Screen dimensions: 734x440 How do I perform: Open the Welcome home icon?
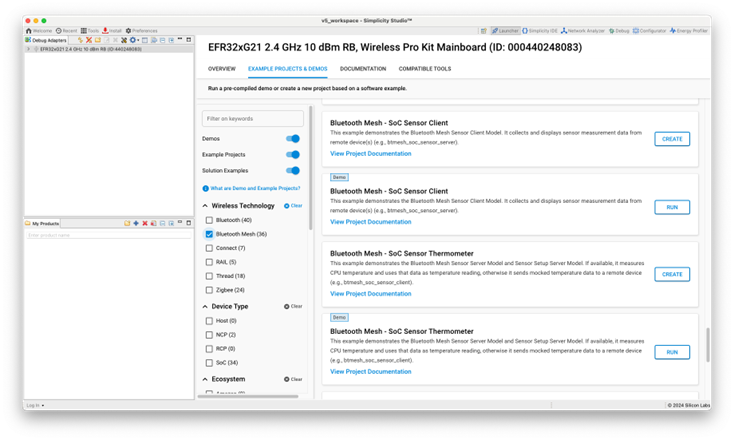[x=28, y=31]
